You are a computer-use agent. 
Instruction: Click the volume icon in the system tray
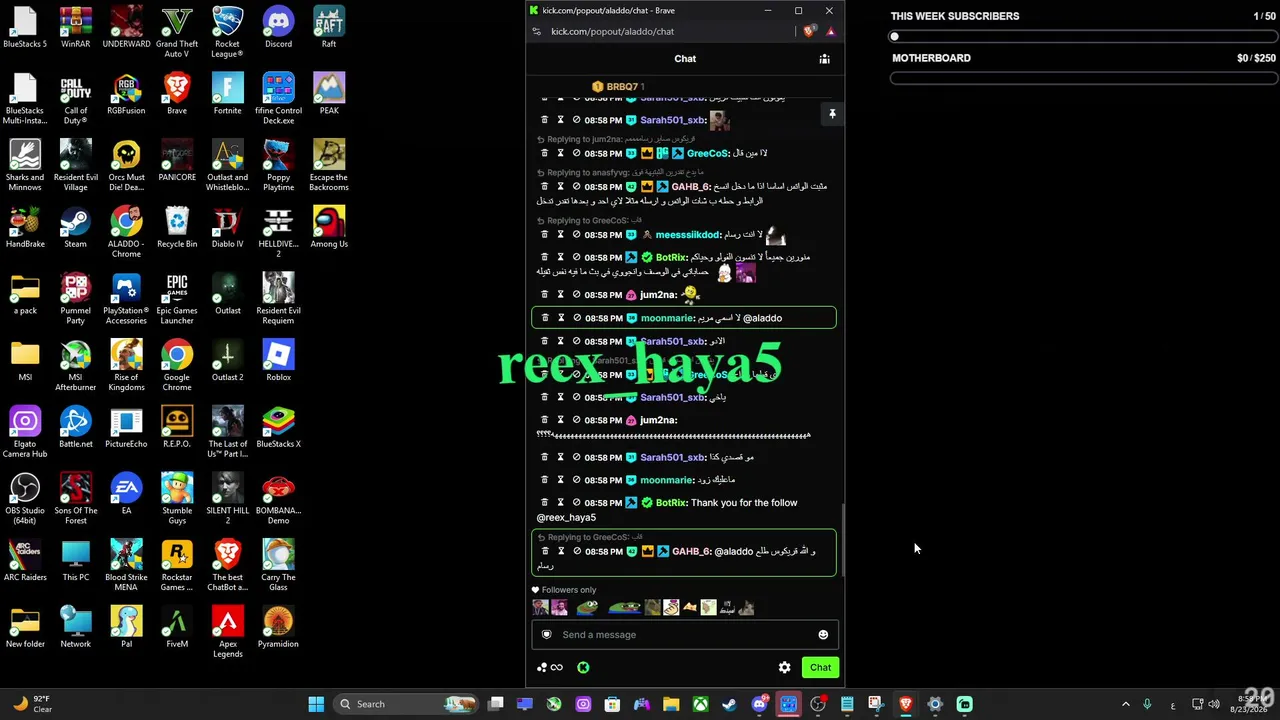tap(1215, 704)
